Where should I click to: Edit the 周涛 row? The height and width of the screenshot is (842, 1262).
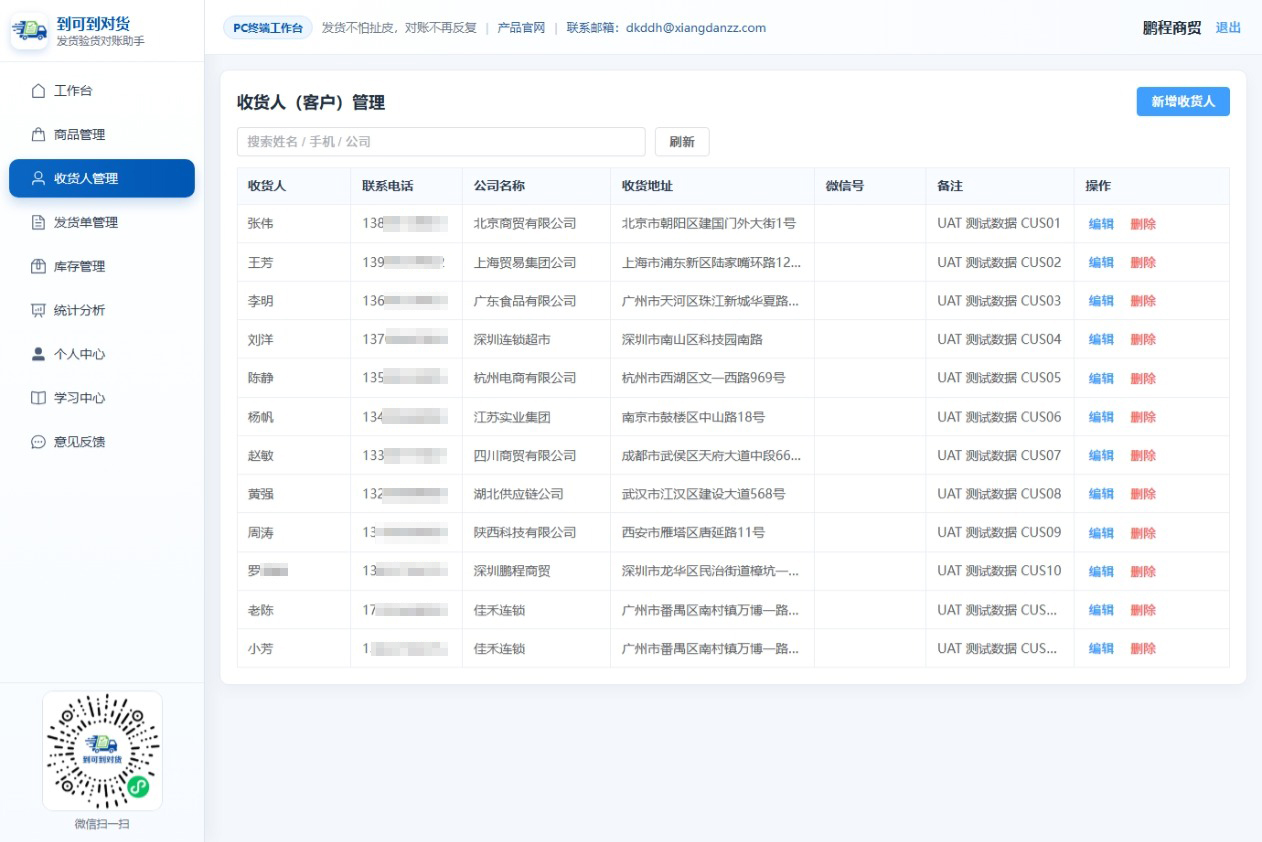pos(1101,533)
